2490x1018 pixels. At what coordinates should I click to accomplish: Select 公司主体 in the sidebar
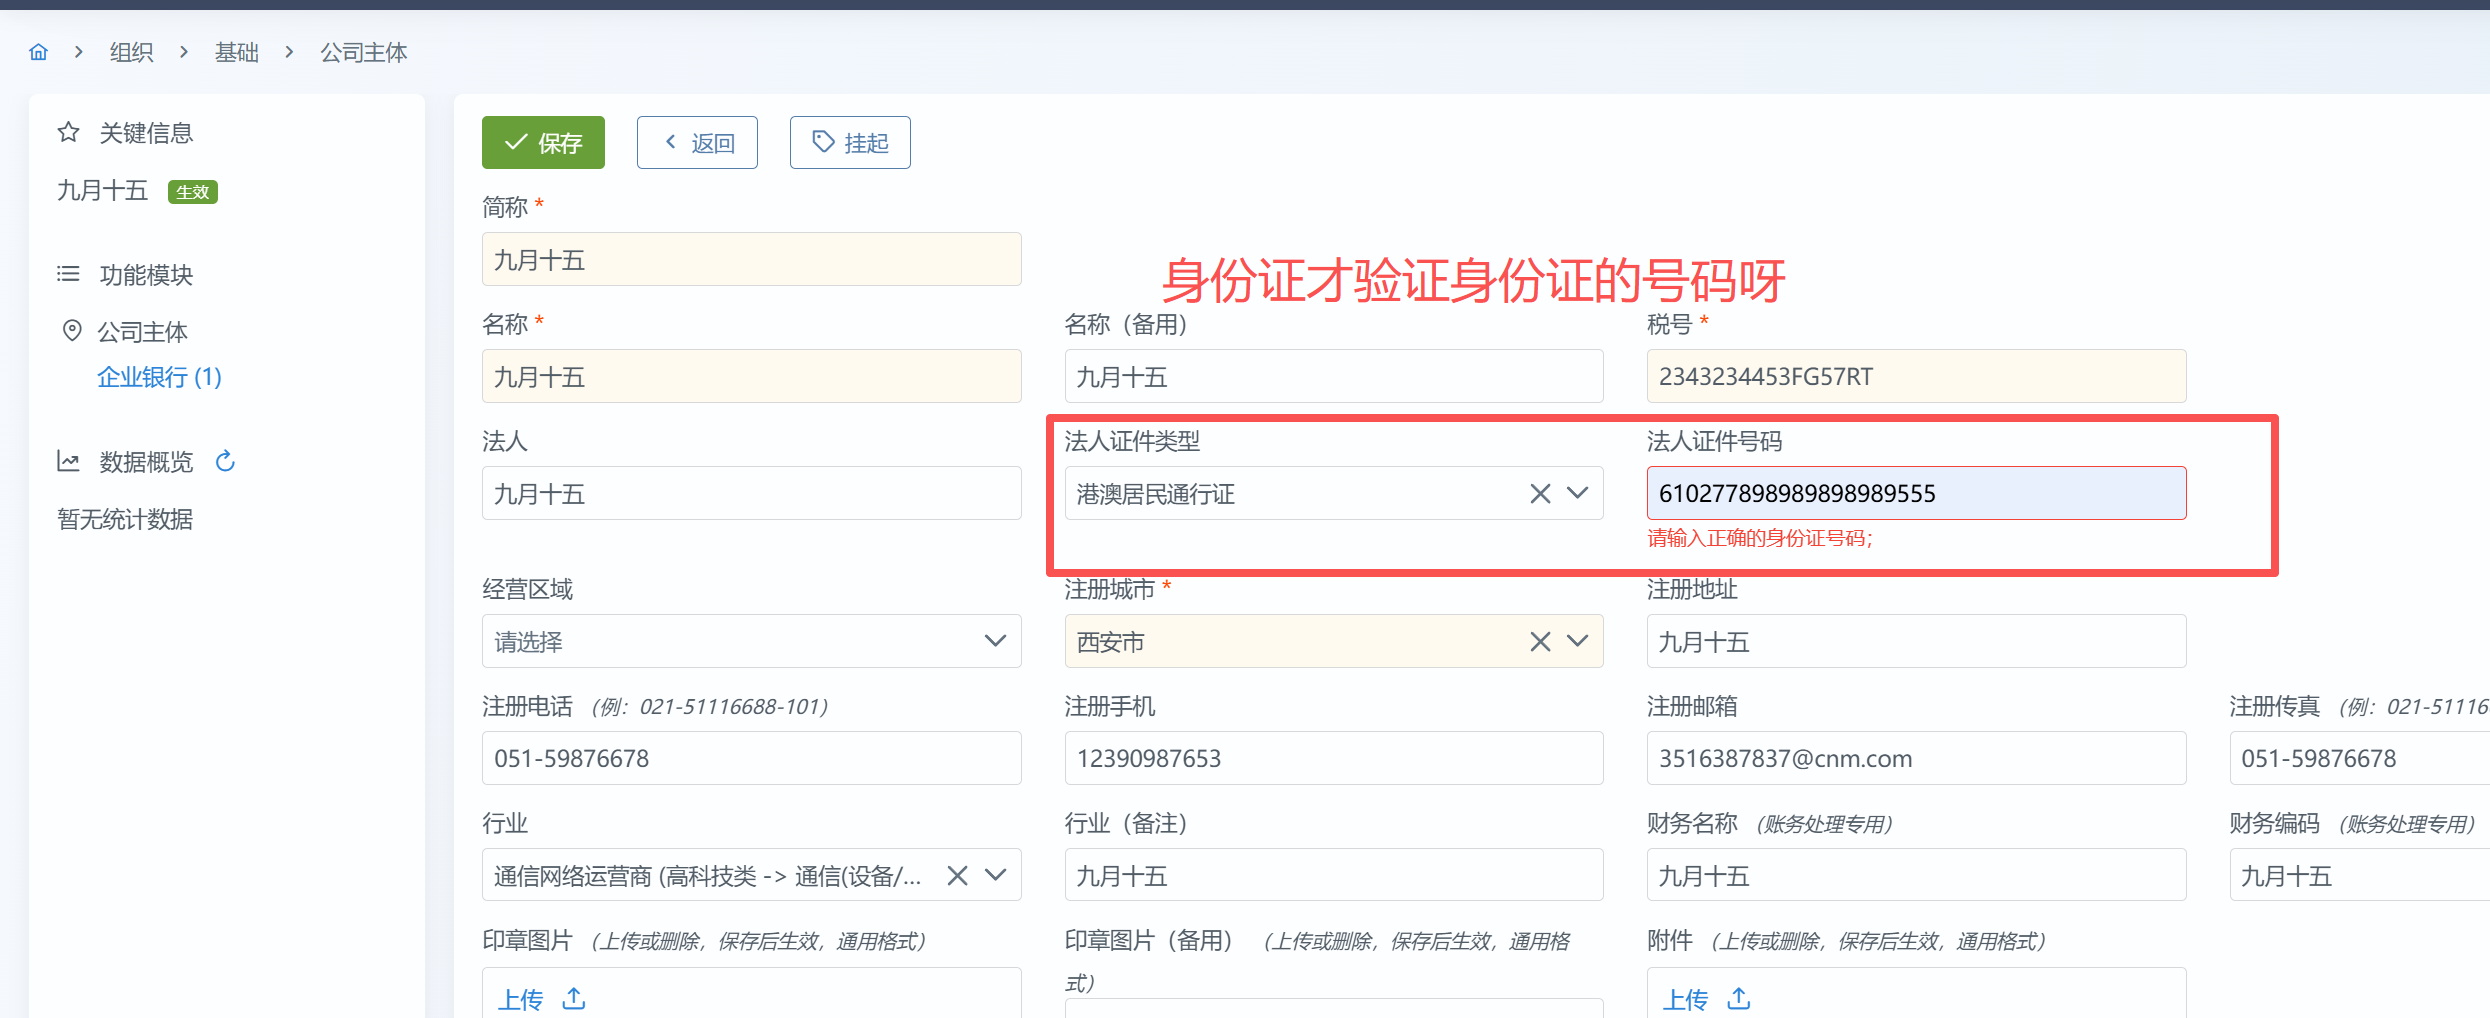pos(142,331)
